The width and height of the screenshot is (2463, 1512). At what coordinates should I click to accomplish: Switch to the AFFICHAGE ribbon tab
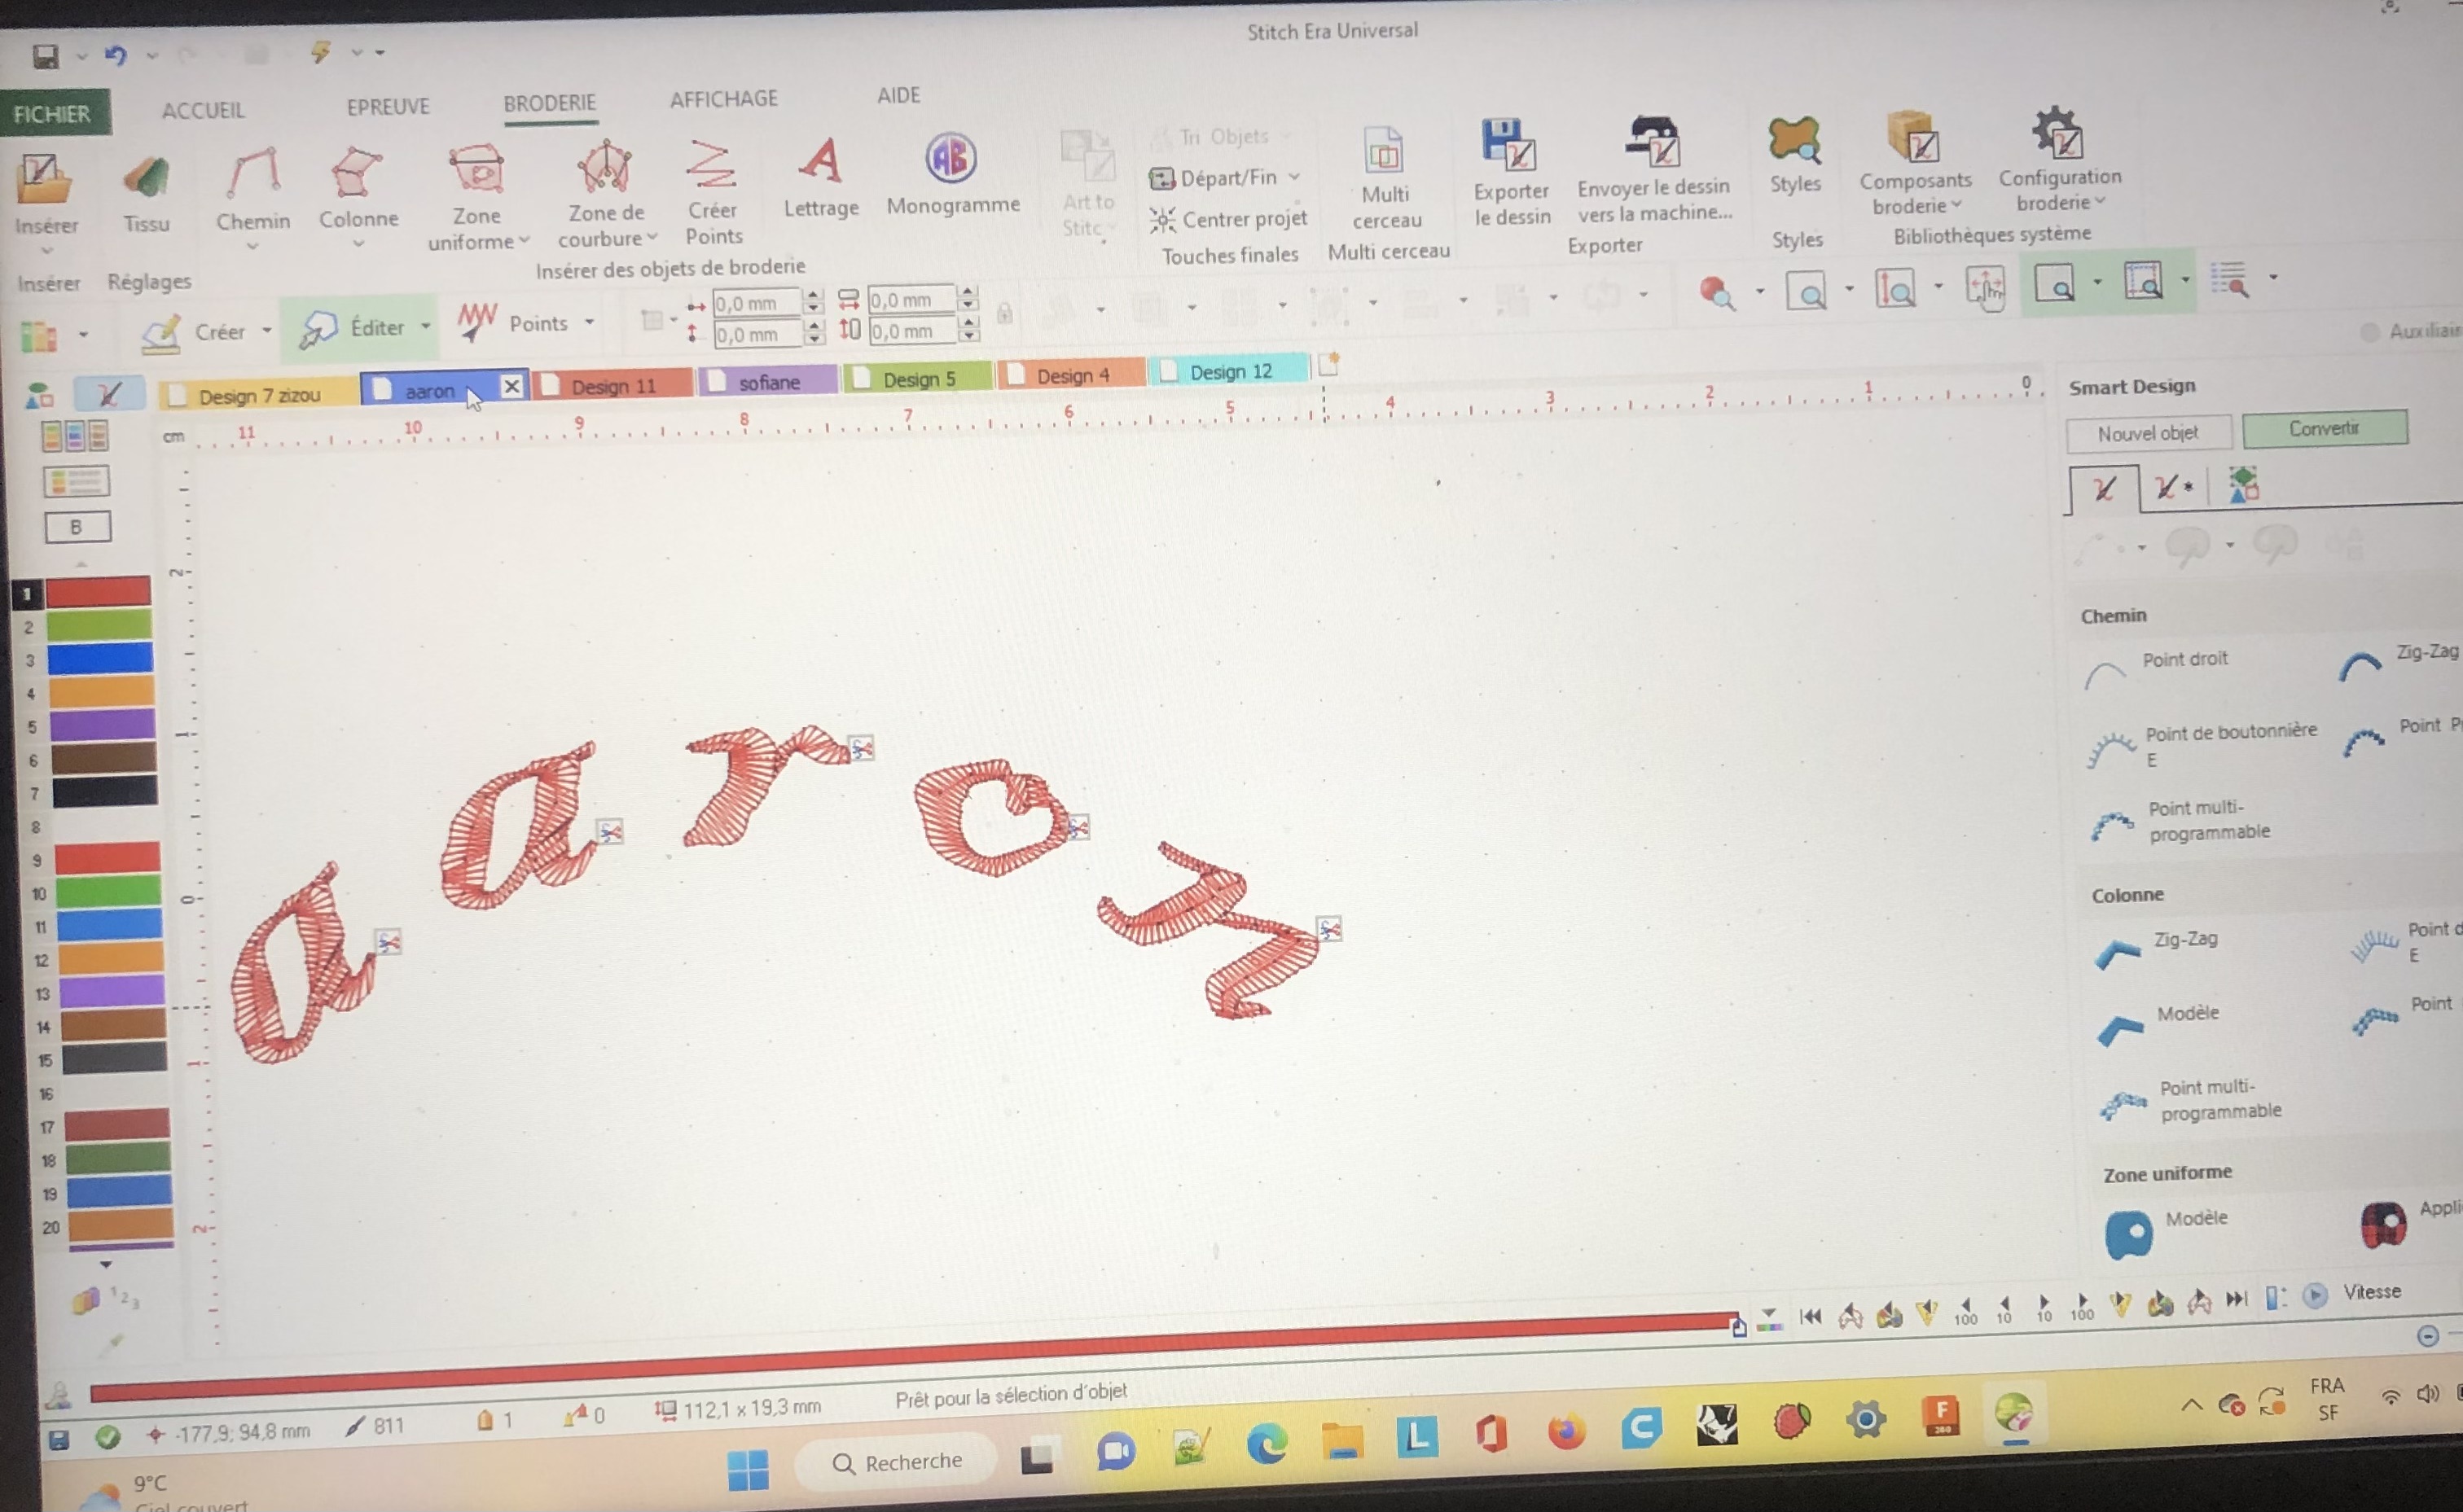(723, 99)
